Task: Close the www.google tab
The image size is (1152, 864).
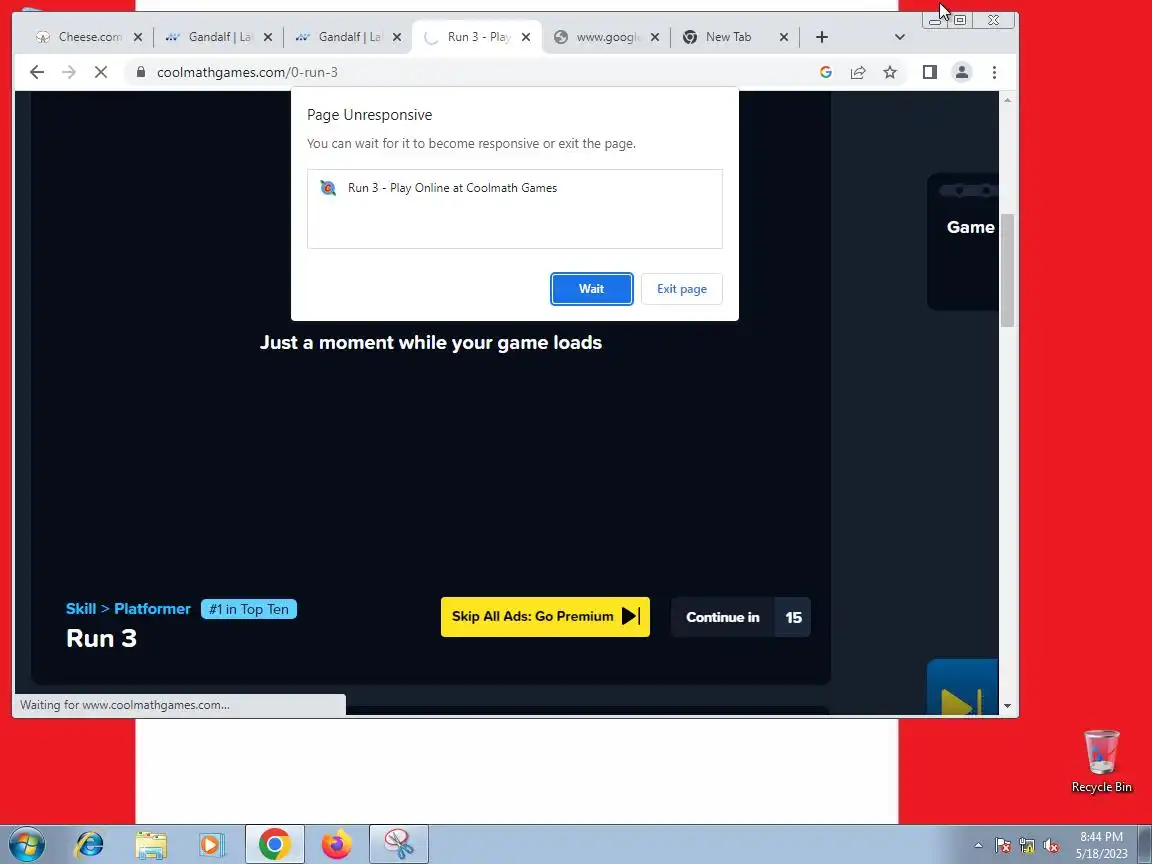Action: (x=655, y=37)
